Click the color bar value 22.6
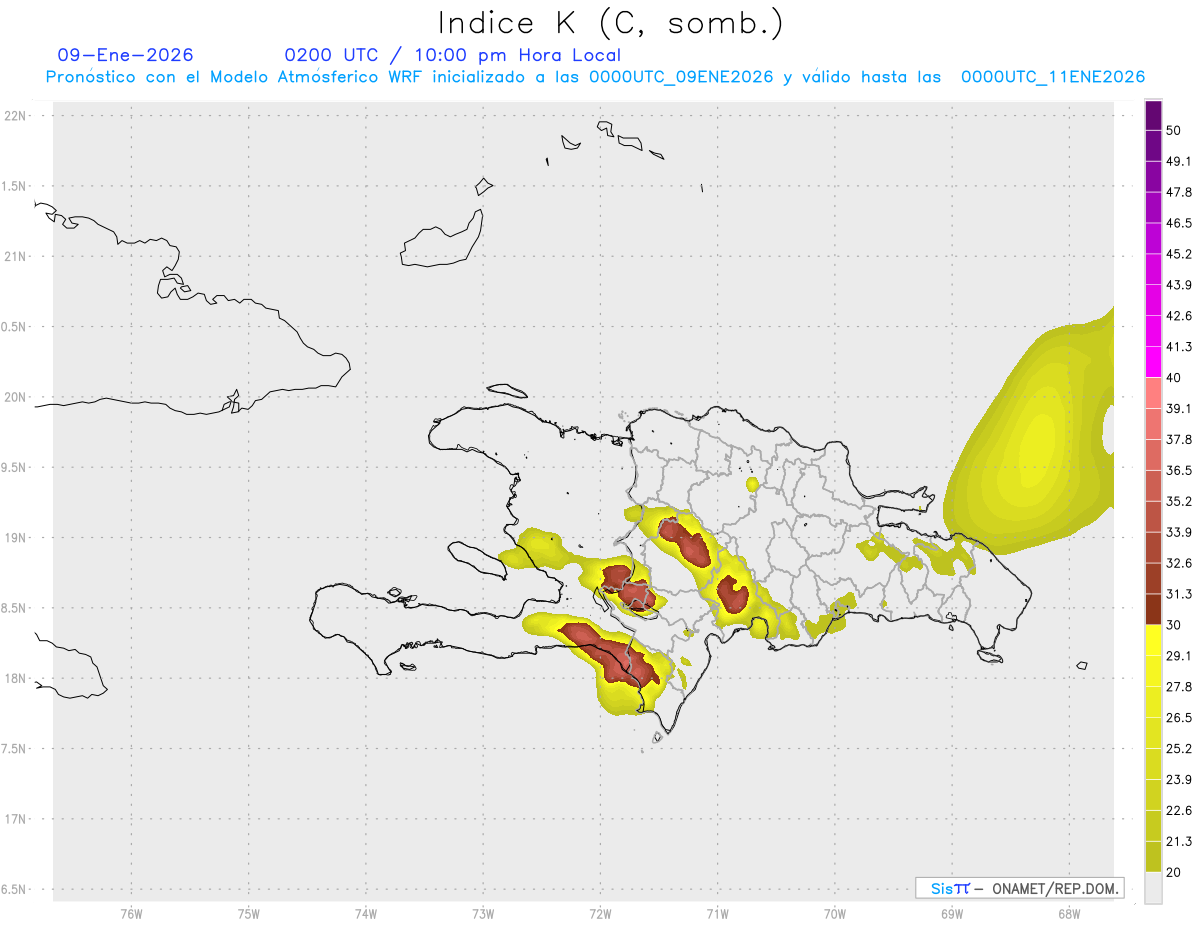1200x927 pixels. point(1179,810)
